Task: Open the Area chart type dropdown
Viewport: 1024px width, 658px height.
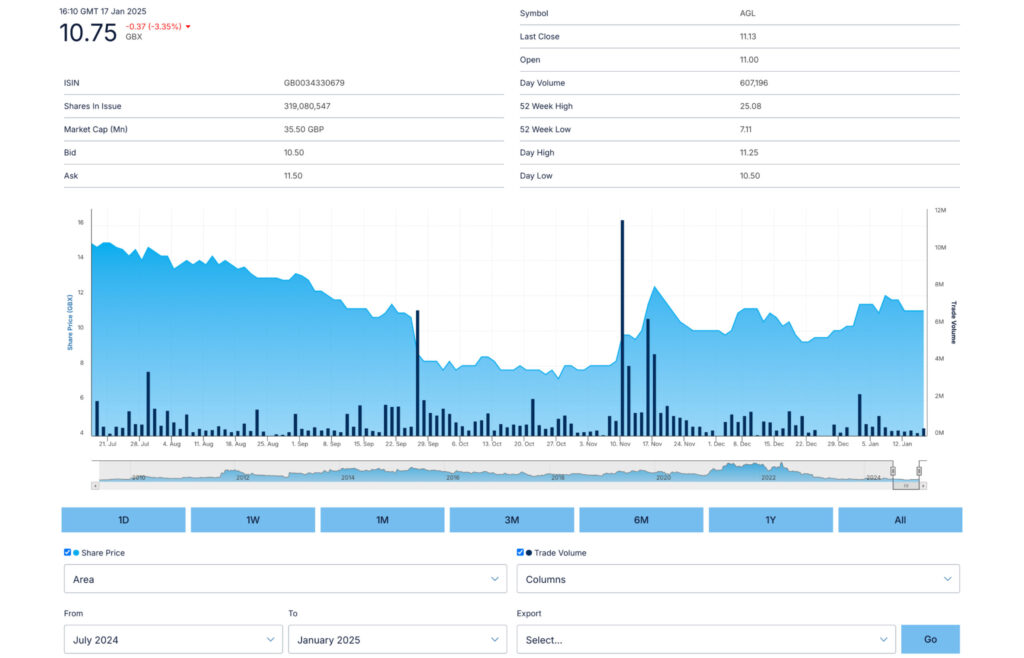Action: tap(285, 579)
